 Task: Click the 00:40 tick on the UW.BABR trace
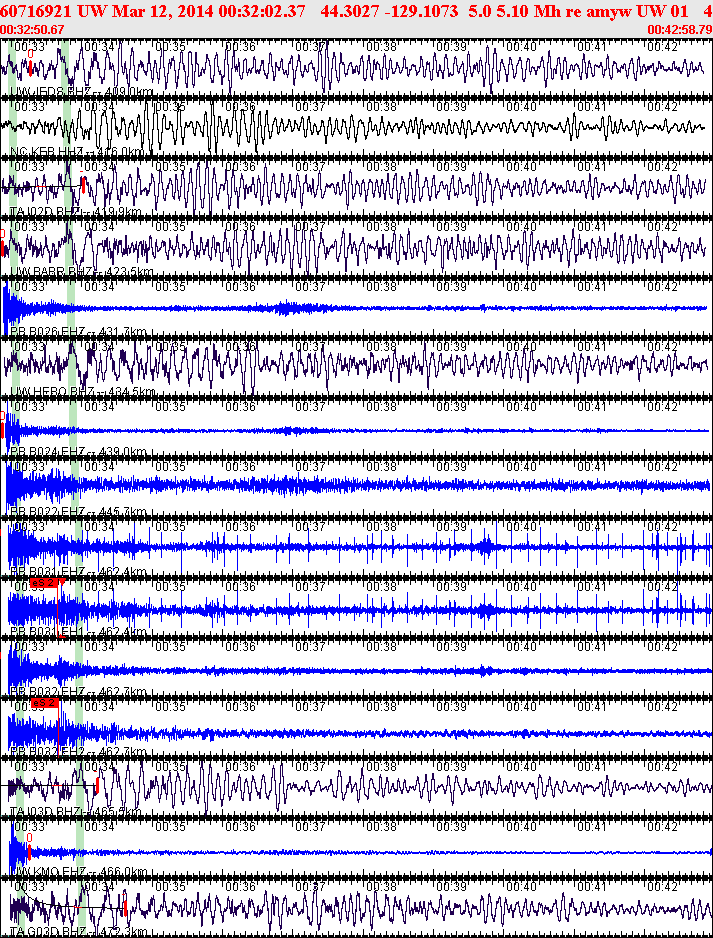[521, 227]
